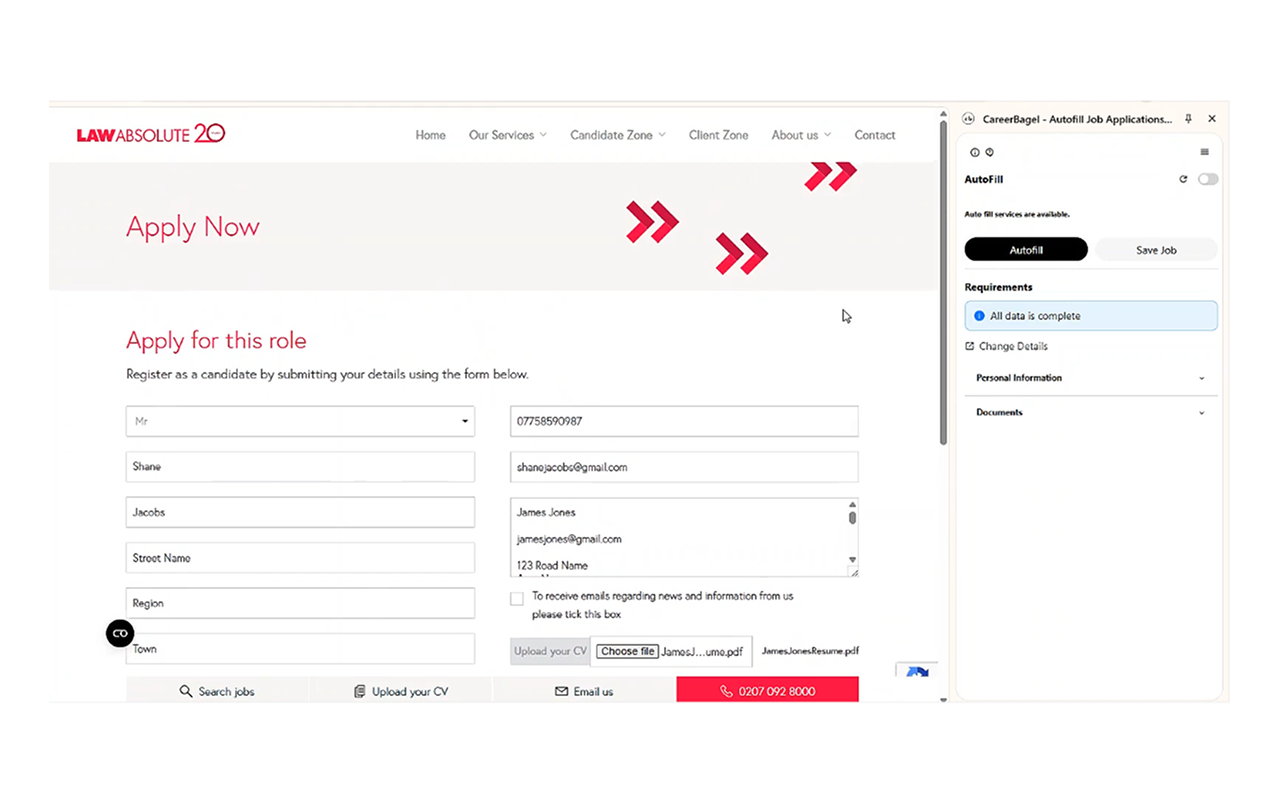
Task: Click the phone icon beside 0207 092 8000
Action: 727,691
